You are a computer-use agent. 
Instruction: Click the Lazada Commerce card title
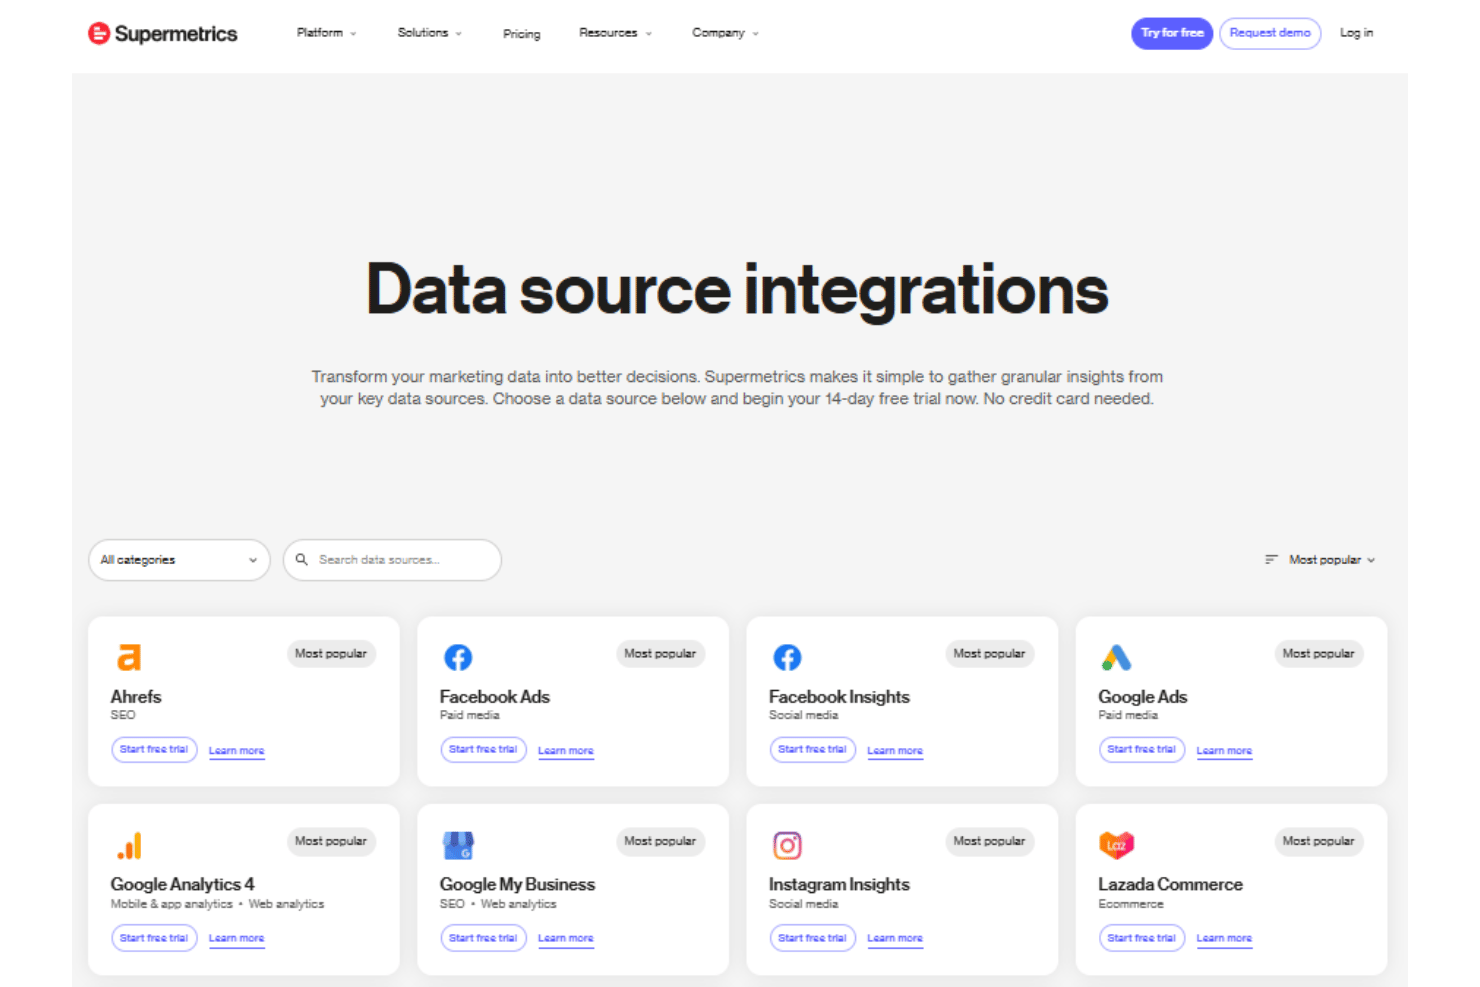[1170, 885]
